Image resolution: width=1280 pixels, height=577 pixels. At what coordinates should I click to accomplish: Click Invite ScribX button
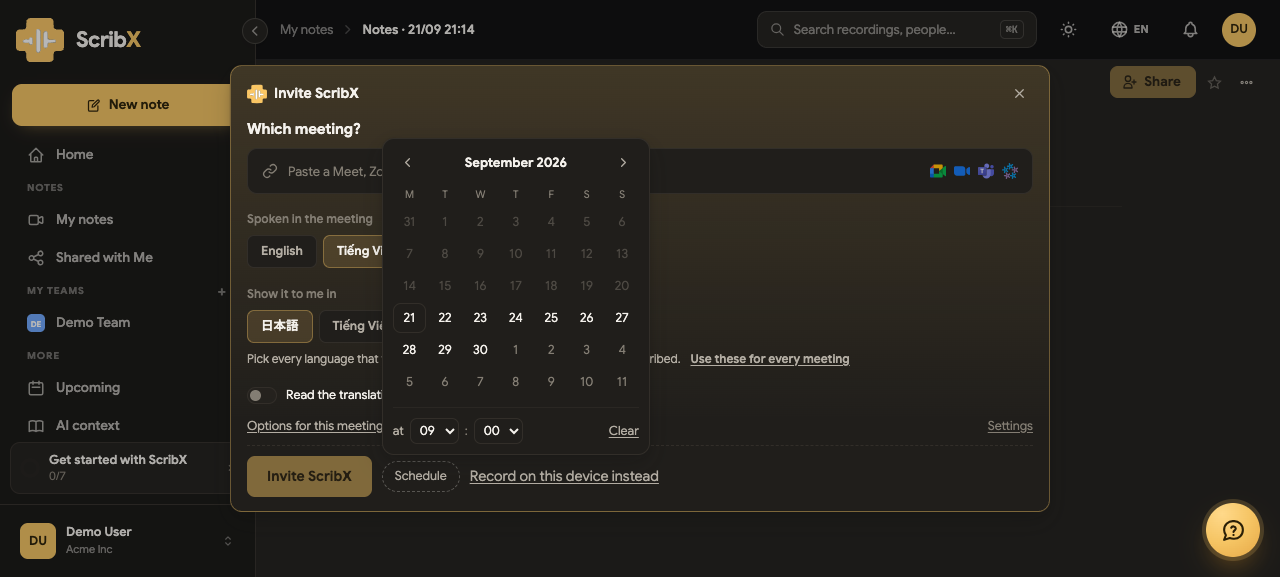pos(309,477)
